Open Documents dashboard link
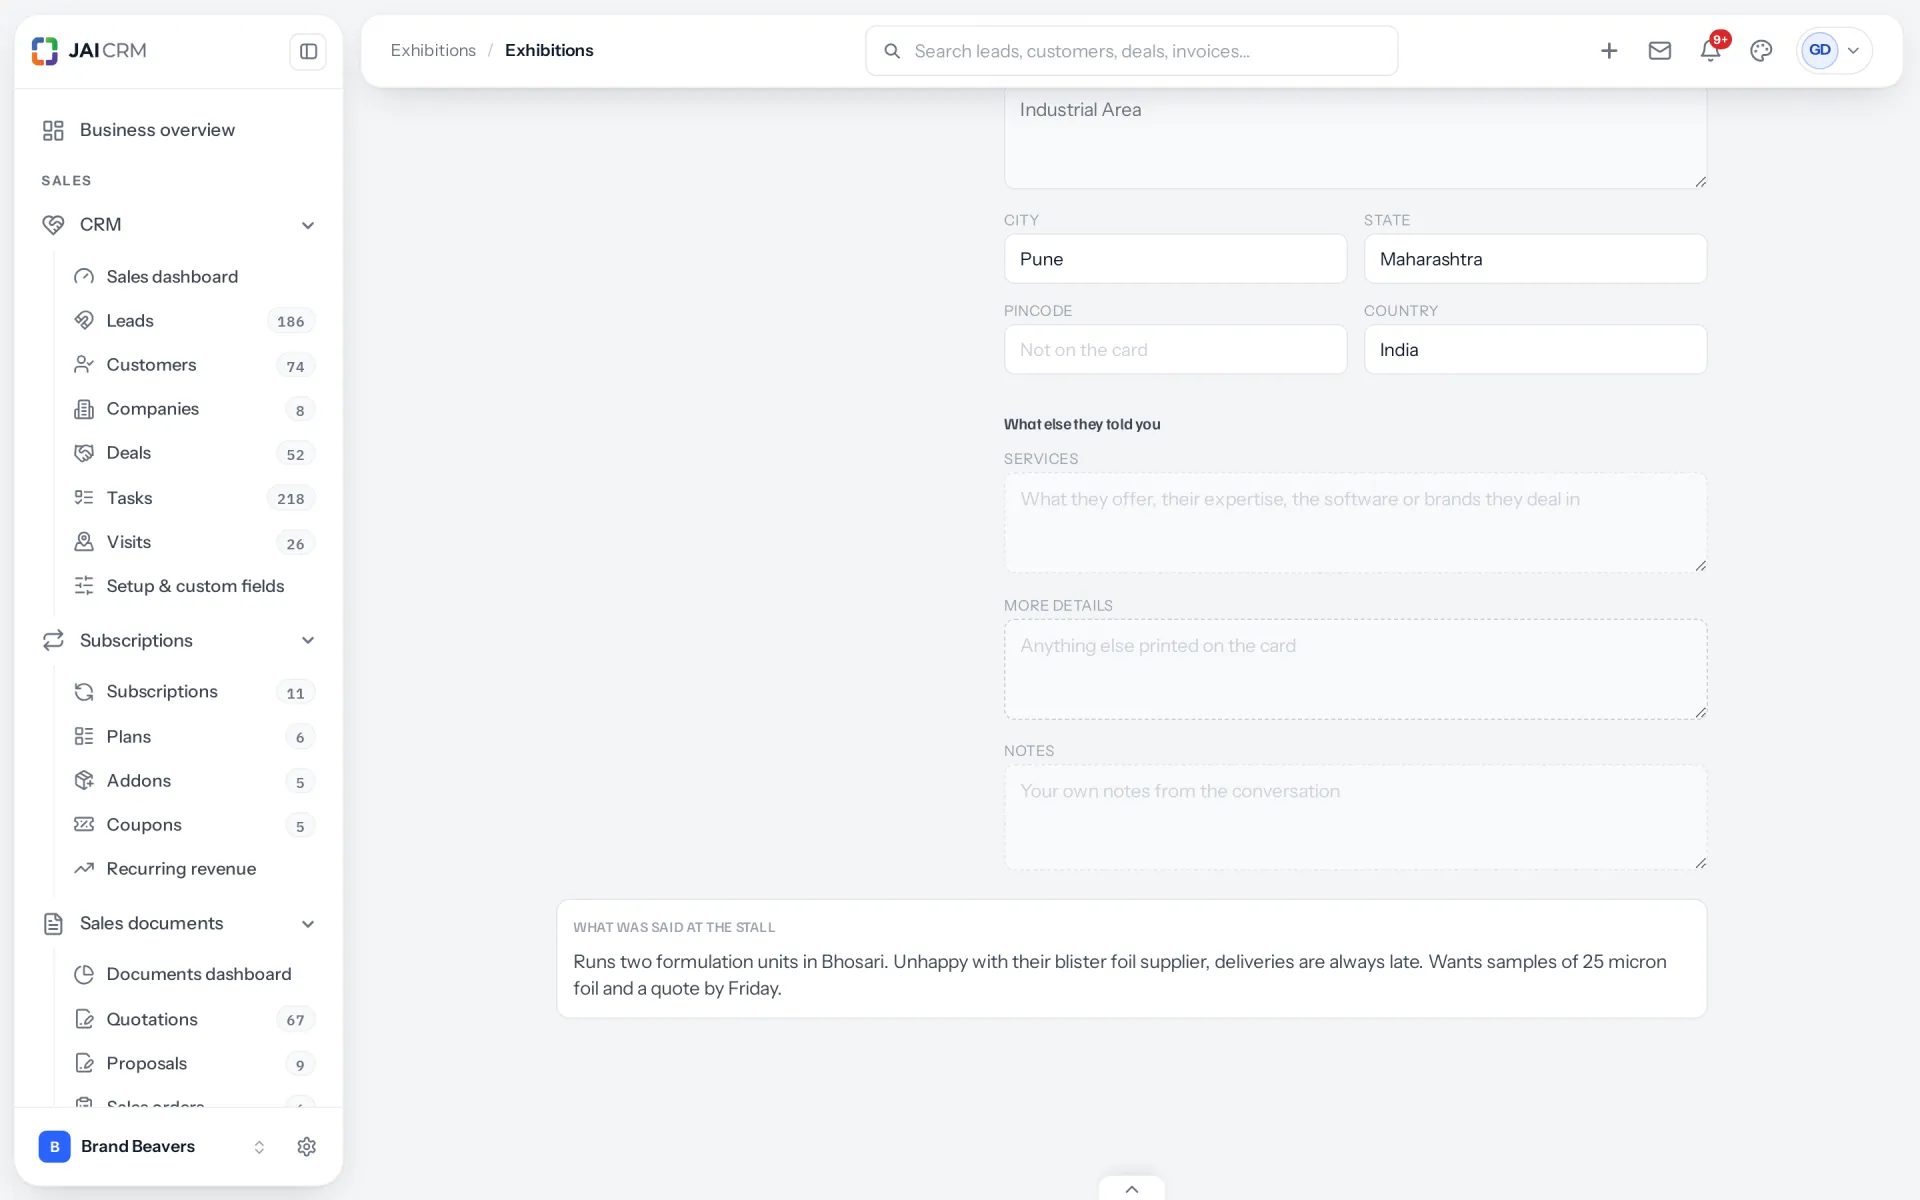 (x=193, y=974)
